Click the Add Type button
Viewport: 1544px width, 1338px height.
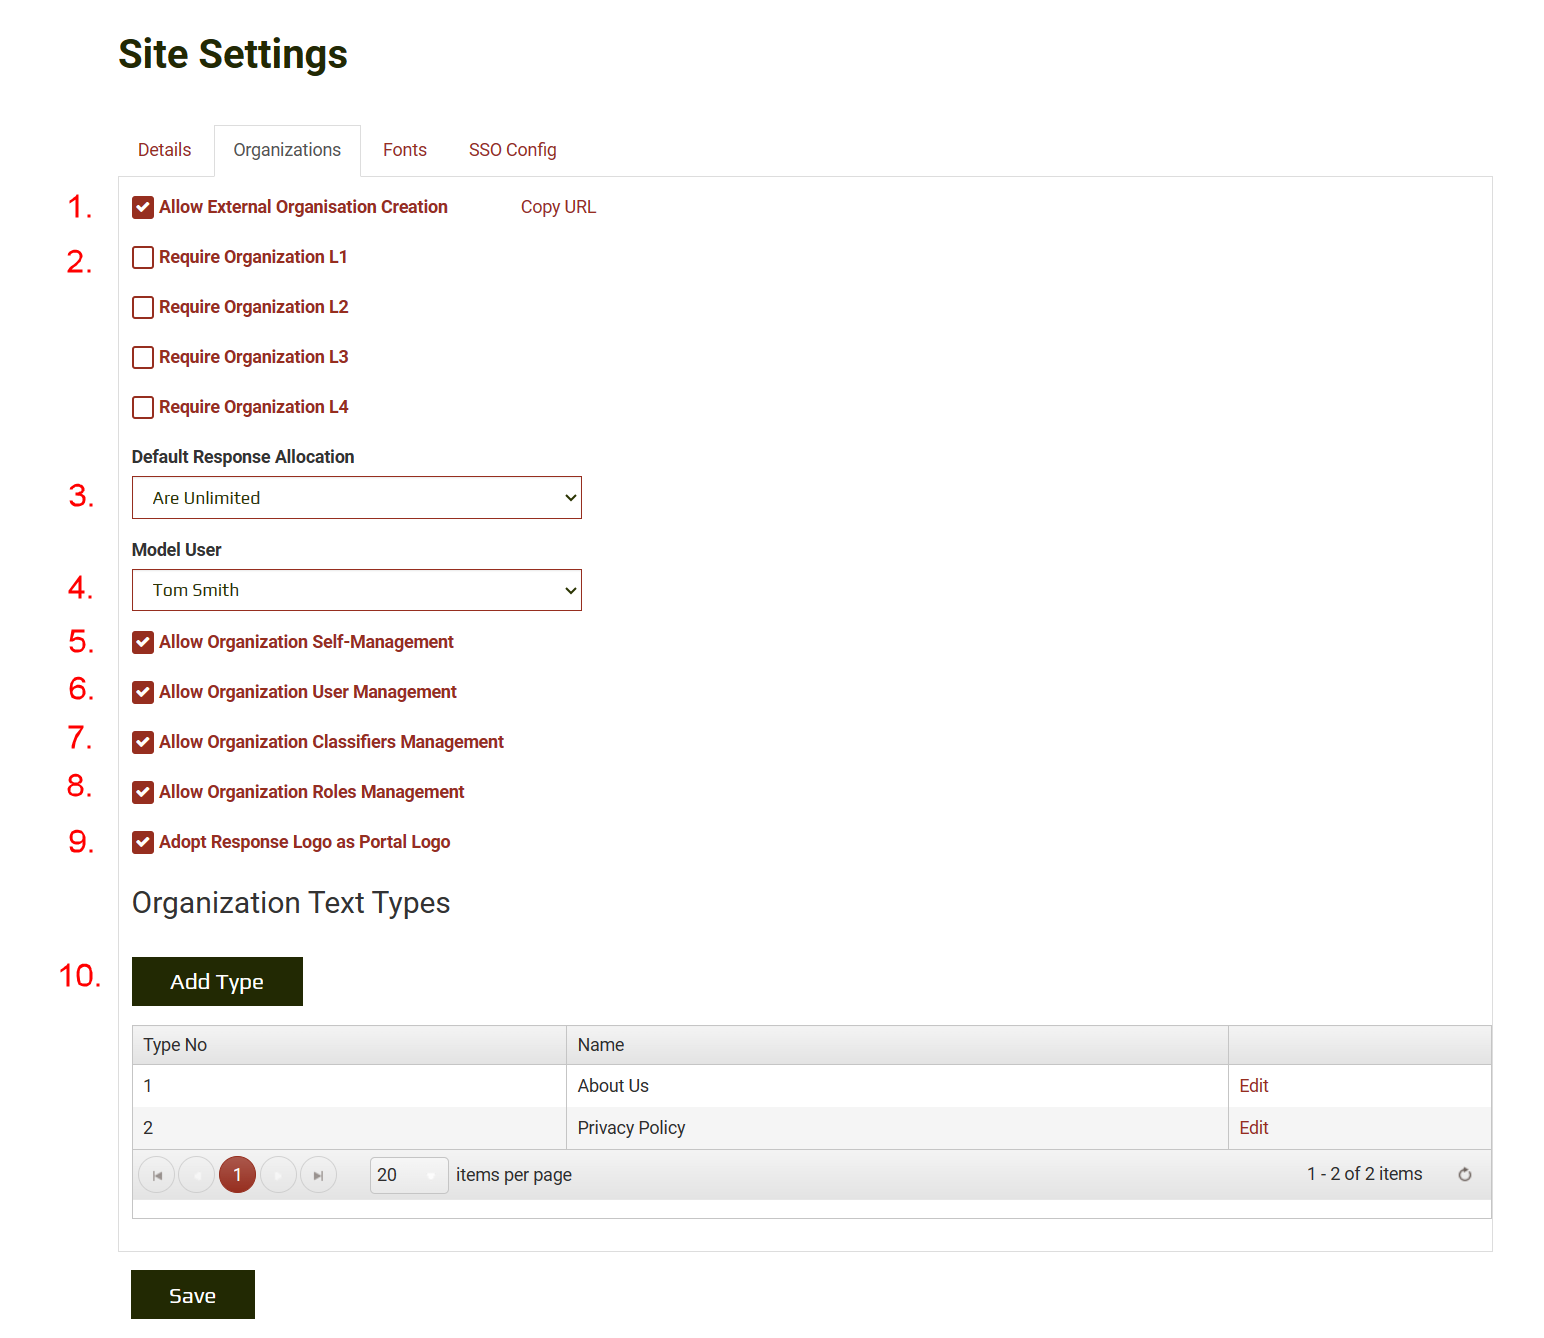217,982
